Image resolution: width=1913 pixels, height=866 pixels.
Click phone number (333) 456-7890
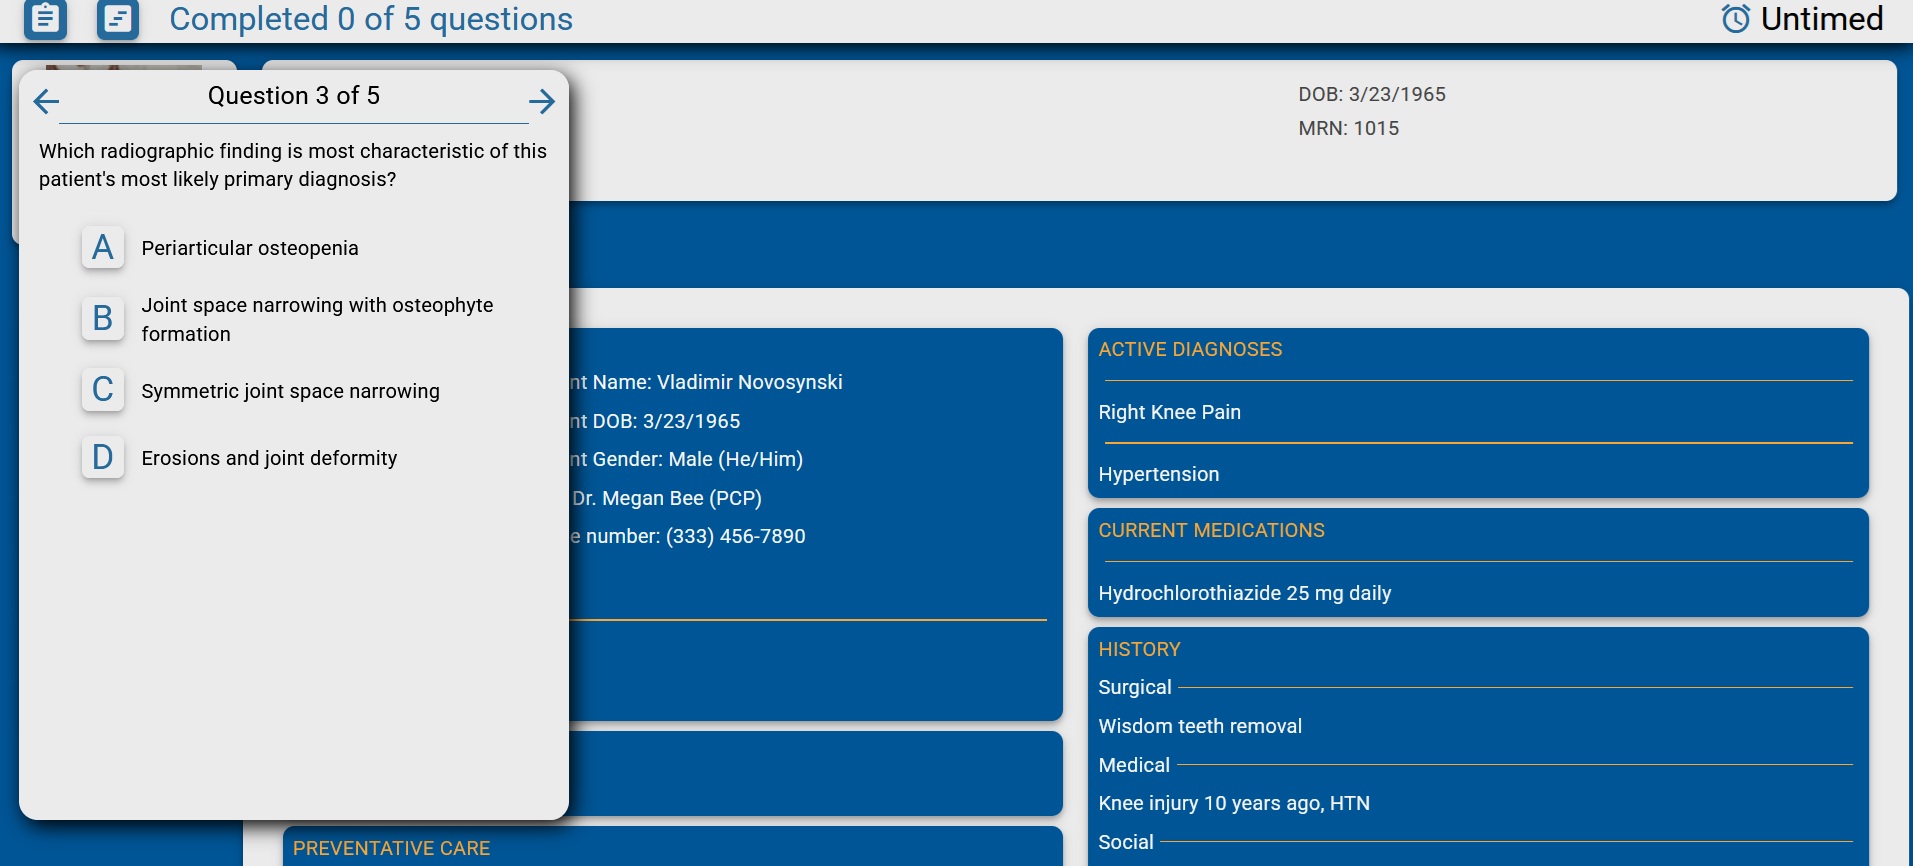(735, 536)
